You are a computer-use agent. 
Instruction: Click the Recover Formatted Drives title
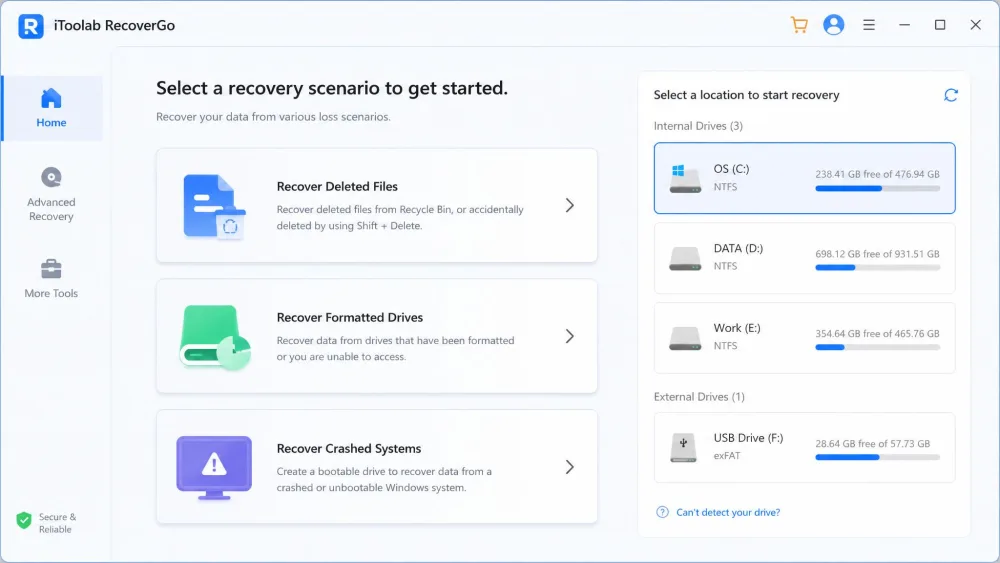pos(349,317)
